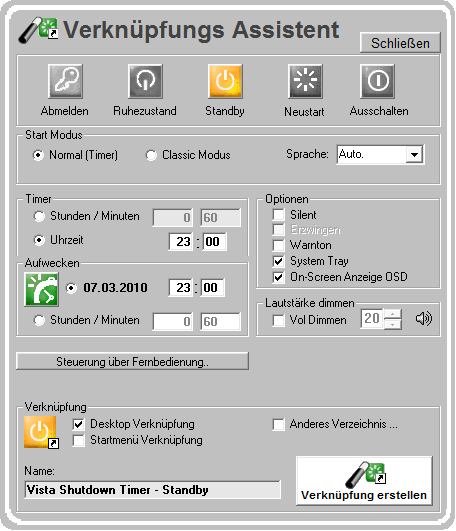The width and height of the screenshot is (456, 531).
Task: Increase the Vol Dimmen value with up arrow
Action: (392, 314)
